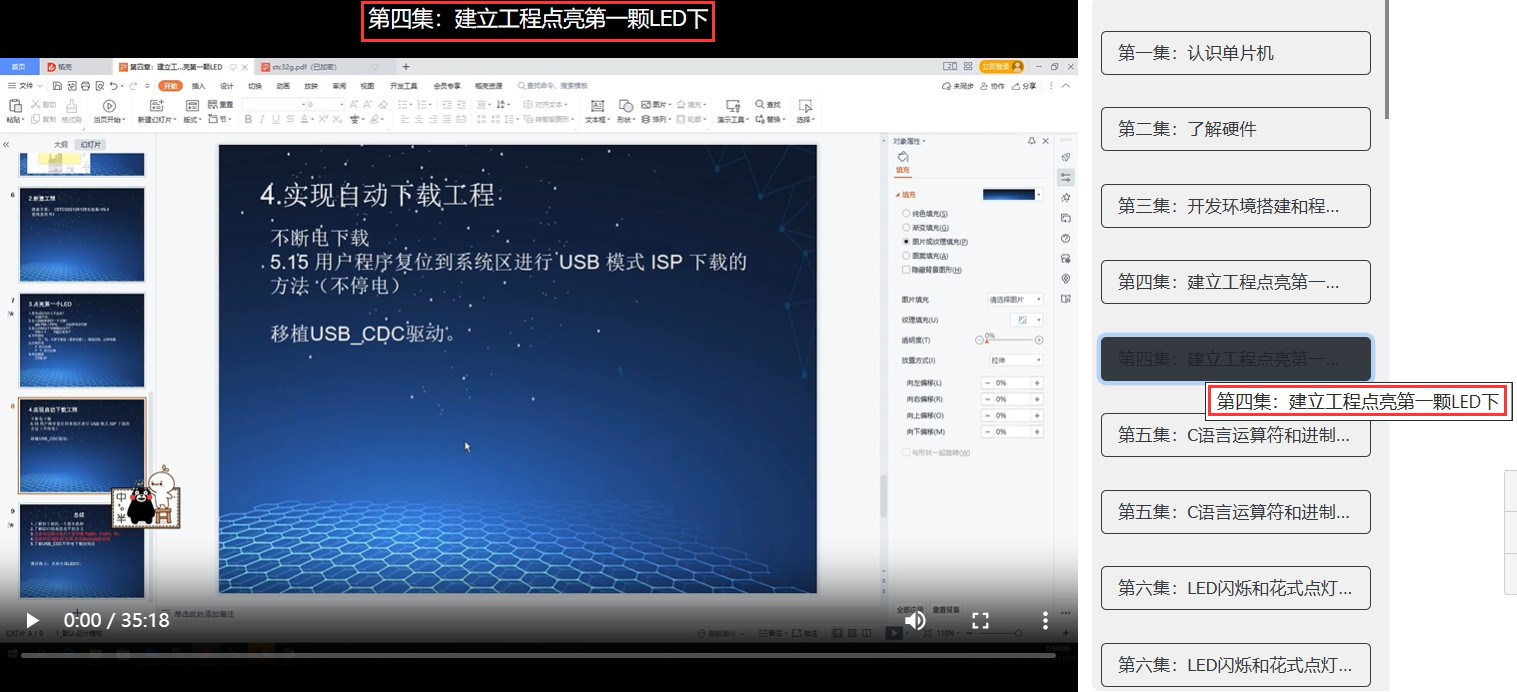Select the 动画 ribbon tab
This screenshot has height=692, width=1517.
(x=283, y=86)
